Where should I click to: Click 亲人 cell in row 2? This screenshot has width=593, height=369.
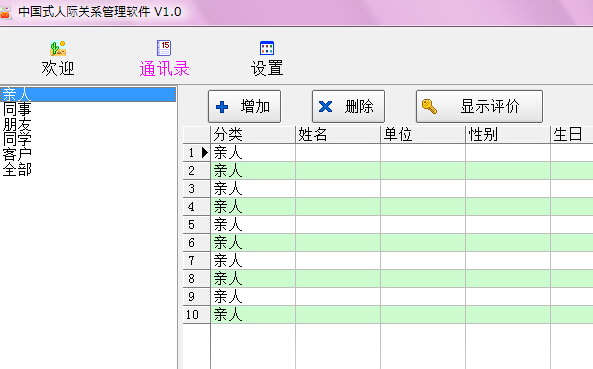253,171
